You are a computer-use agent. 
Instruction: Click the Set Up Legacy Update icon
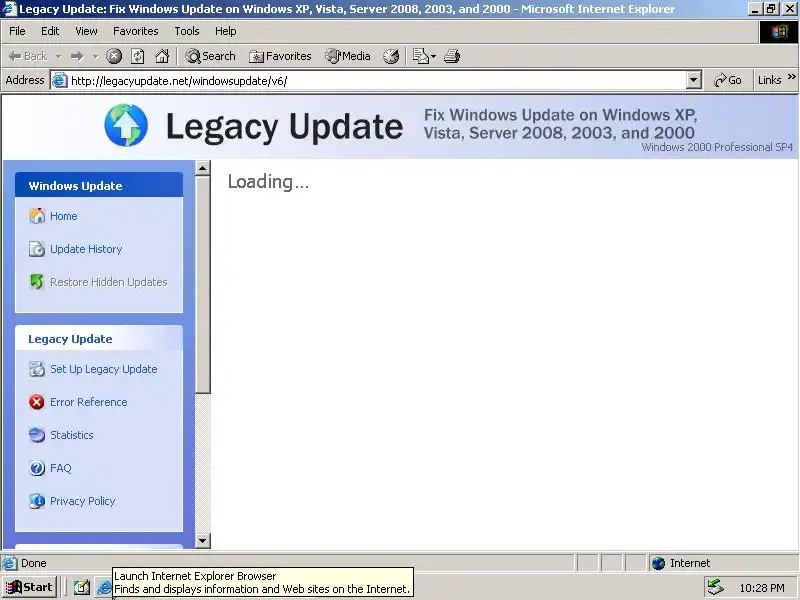[37, 369]
